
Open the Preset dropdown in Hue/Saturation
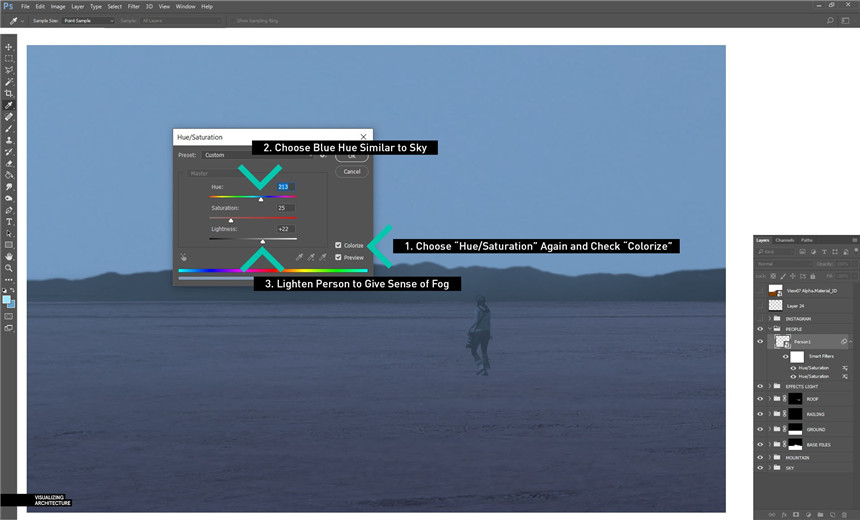point(257,155)
